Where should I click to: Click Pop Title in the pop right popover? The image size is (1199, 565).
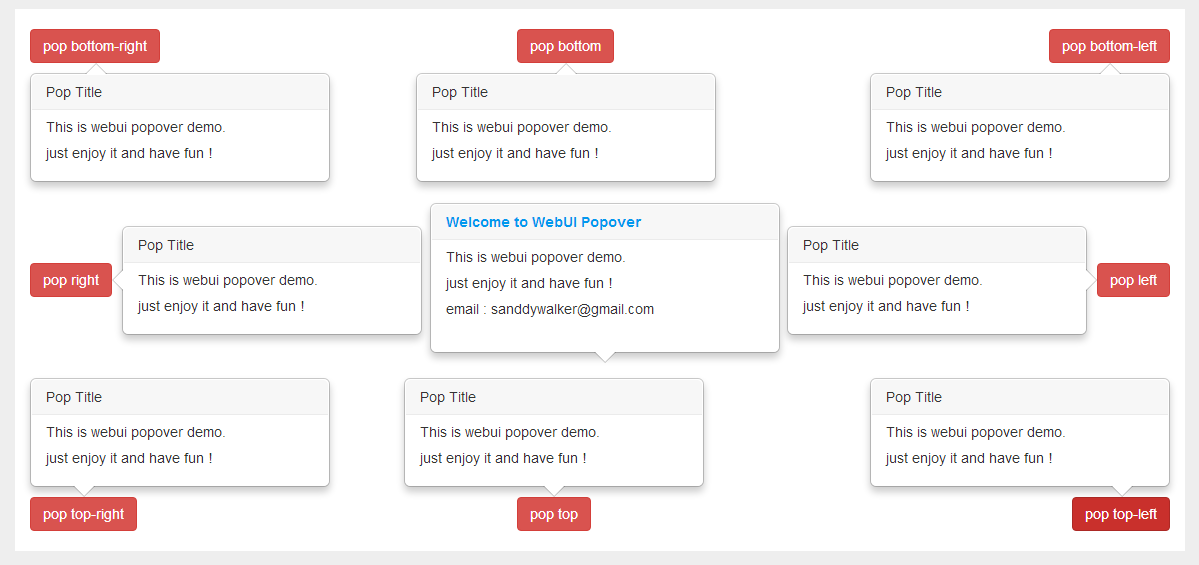[166, 245]
